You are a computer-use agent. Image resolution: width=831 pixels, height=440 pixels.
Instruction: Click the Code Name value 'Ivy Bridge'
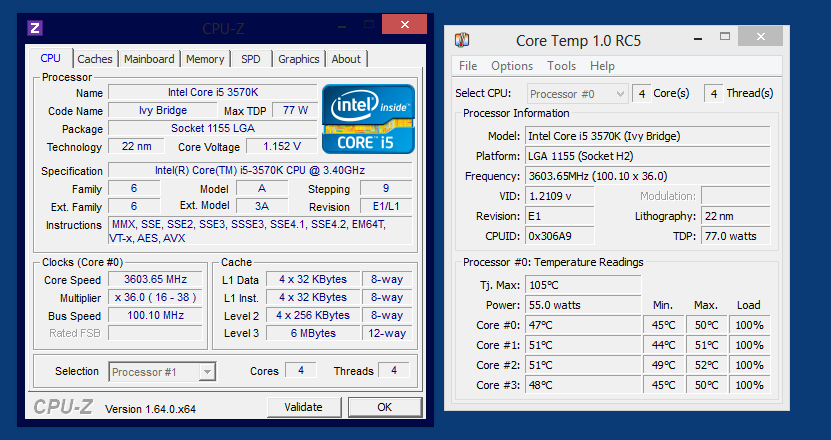(x=163, y=110)
